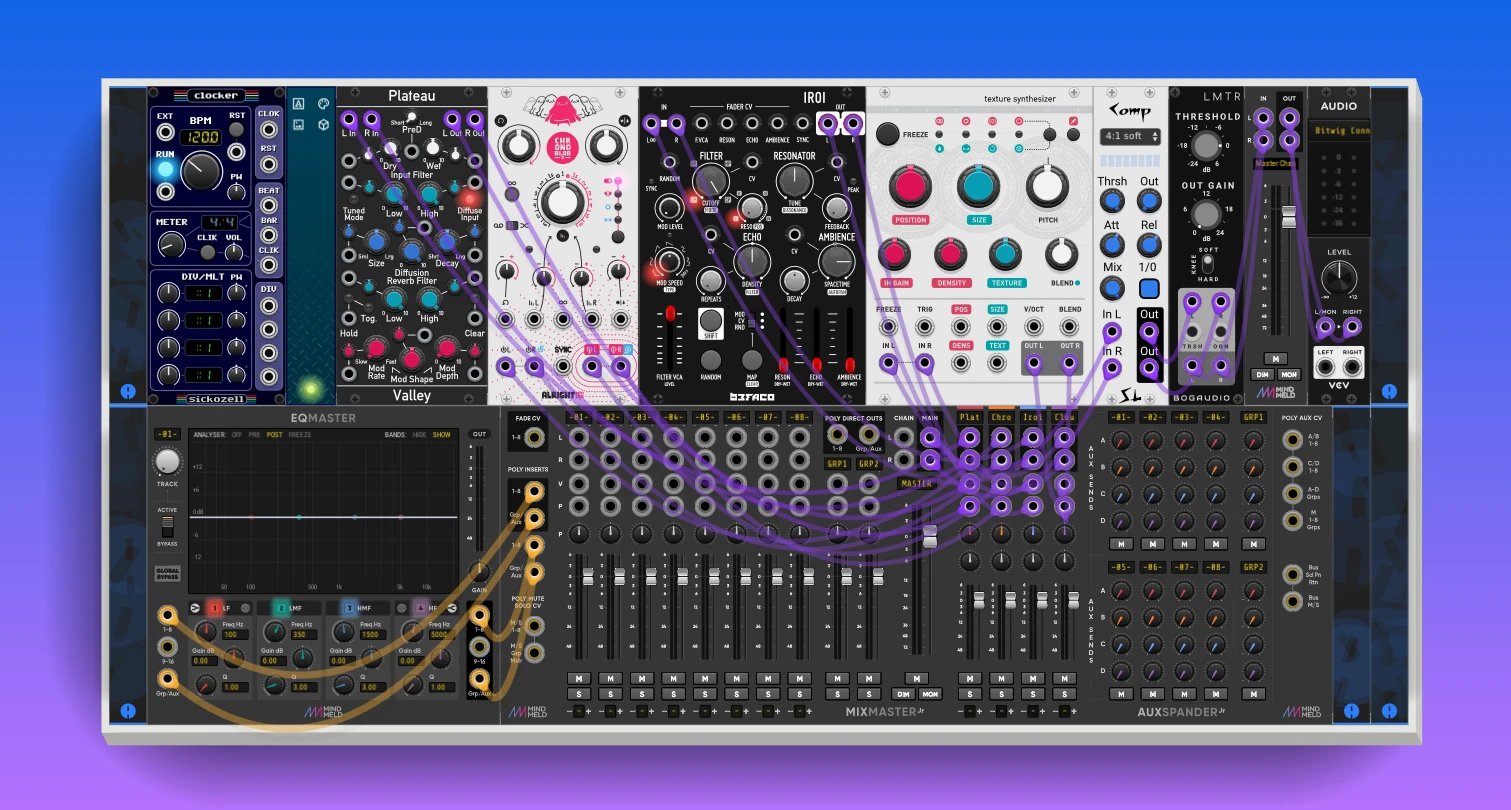Screen dimensions: 1511x810
Task: Click the Iroi aux channel label
Action: [1033, 416]
